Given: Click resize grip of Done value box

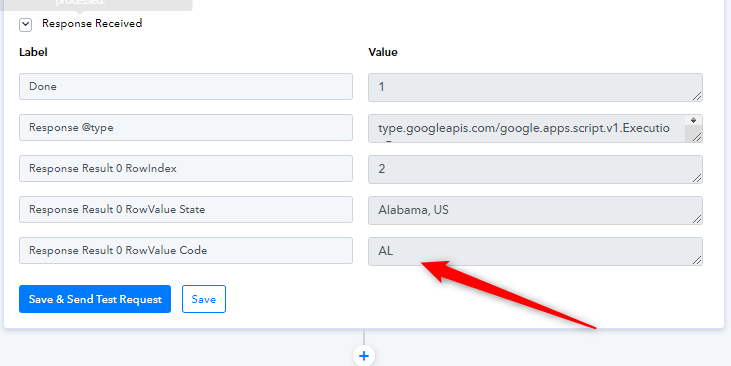Looking at the screenshot, I should pos(697,96).
